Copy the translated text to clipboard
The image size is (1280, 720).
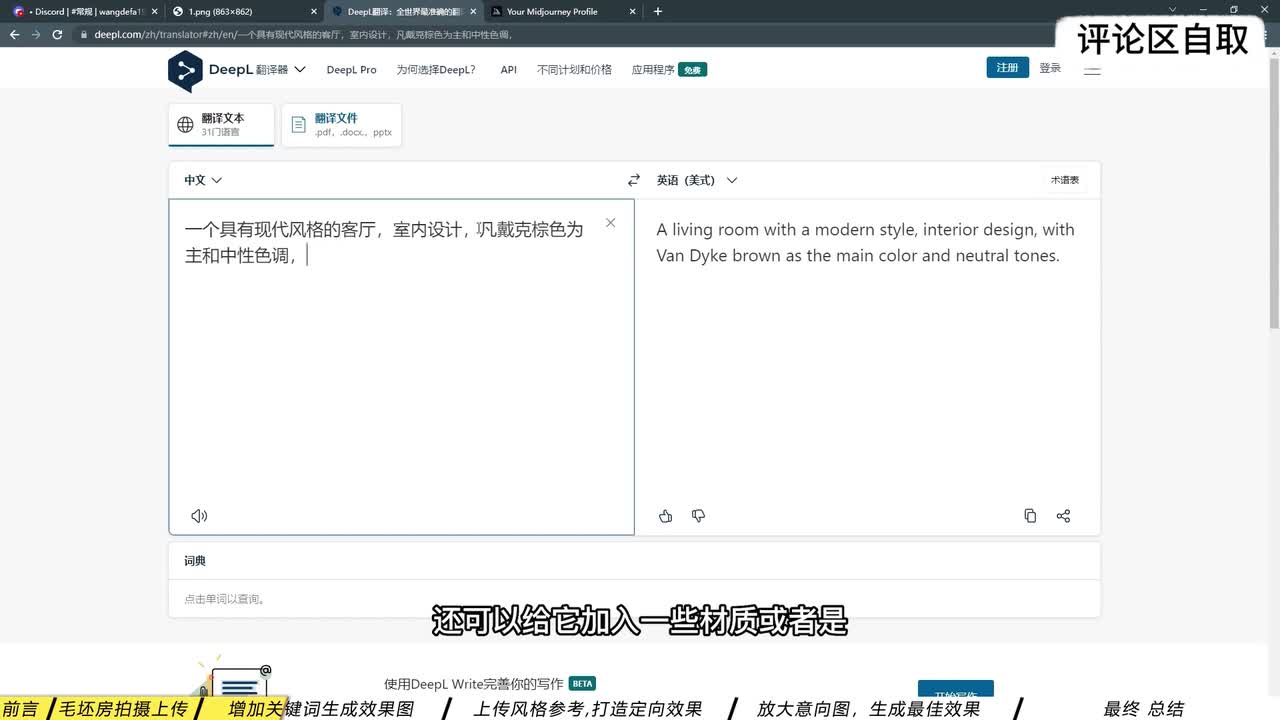pos(1030,516)
